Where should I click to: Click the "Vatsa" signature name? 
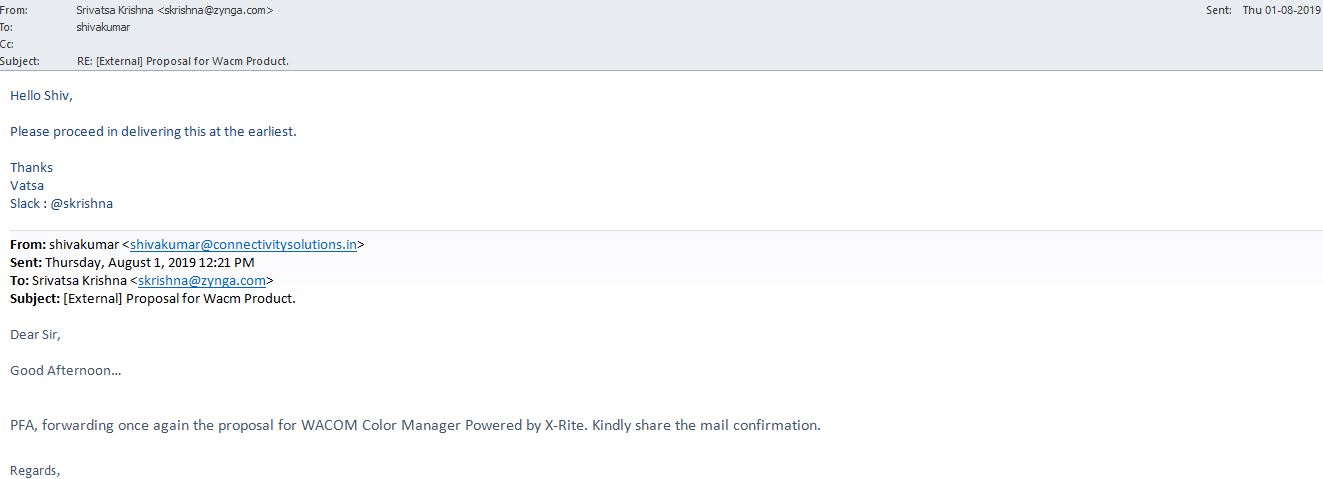pyautogui.click(x=27, y=186)
